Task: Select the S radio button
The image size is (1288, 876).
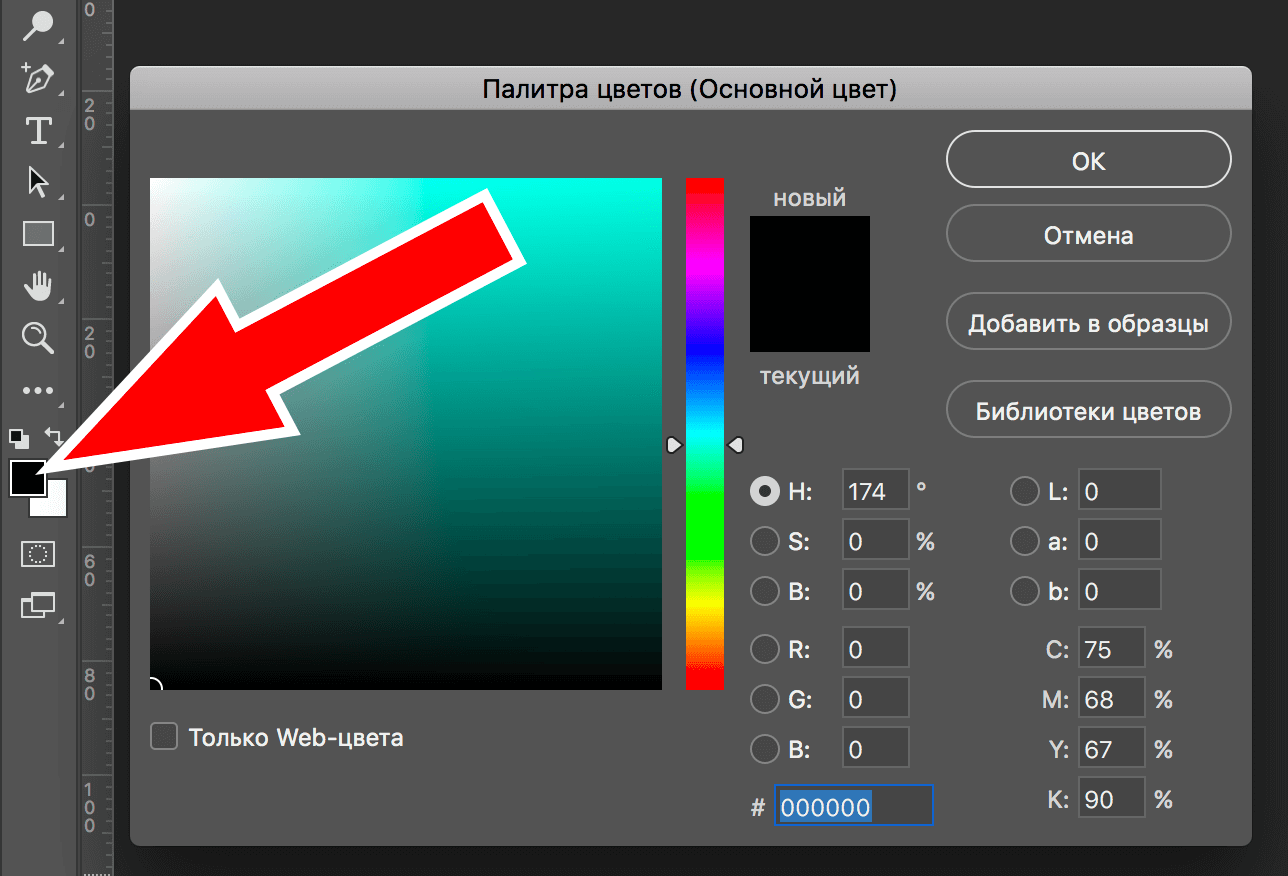Action: click(x=765, y=540)
